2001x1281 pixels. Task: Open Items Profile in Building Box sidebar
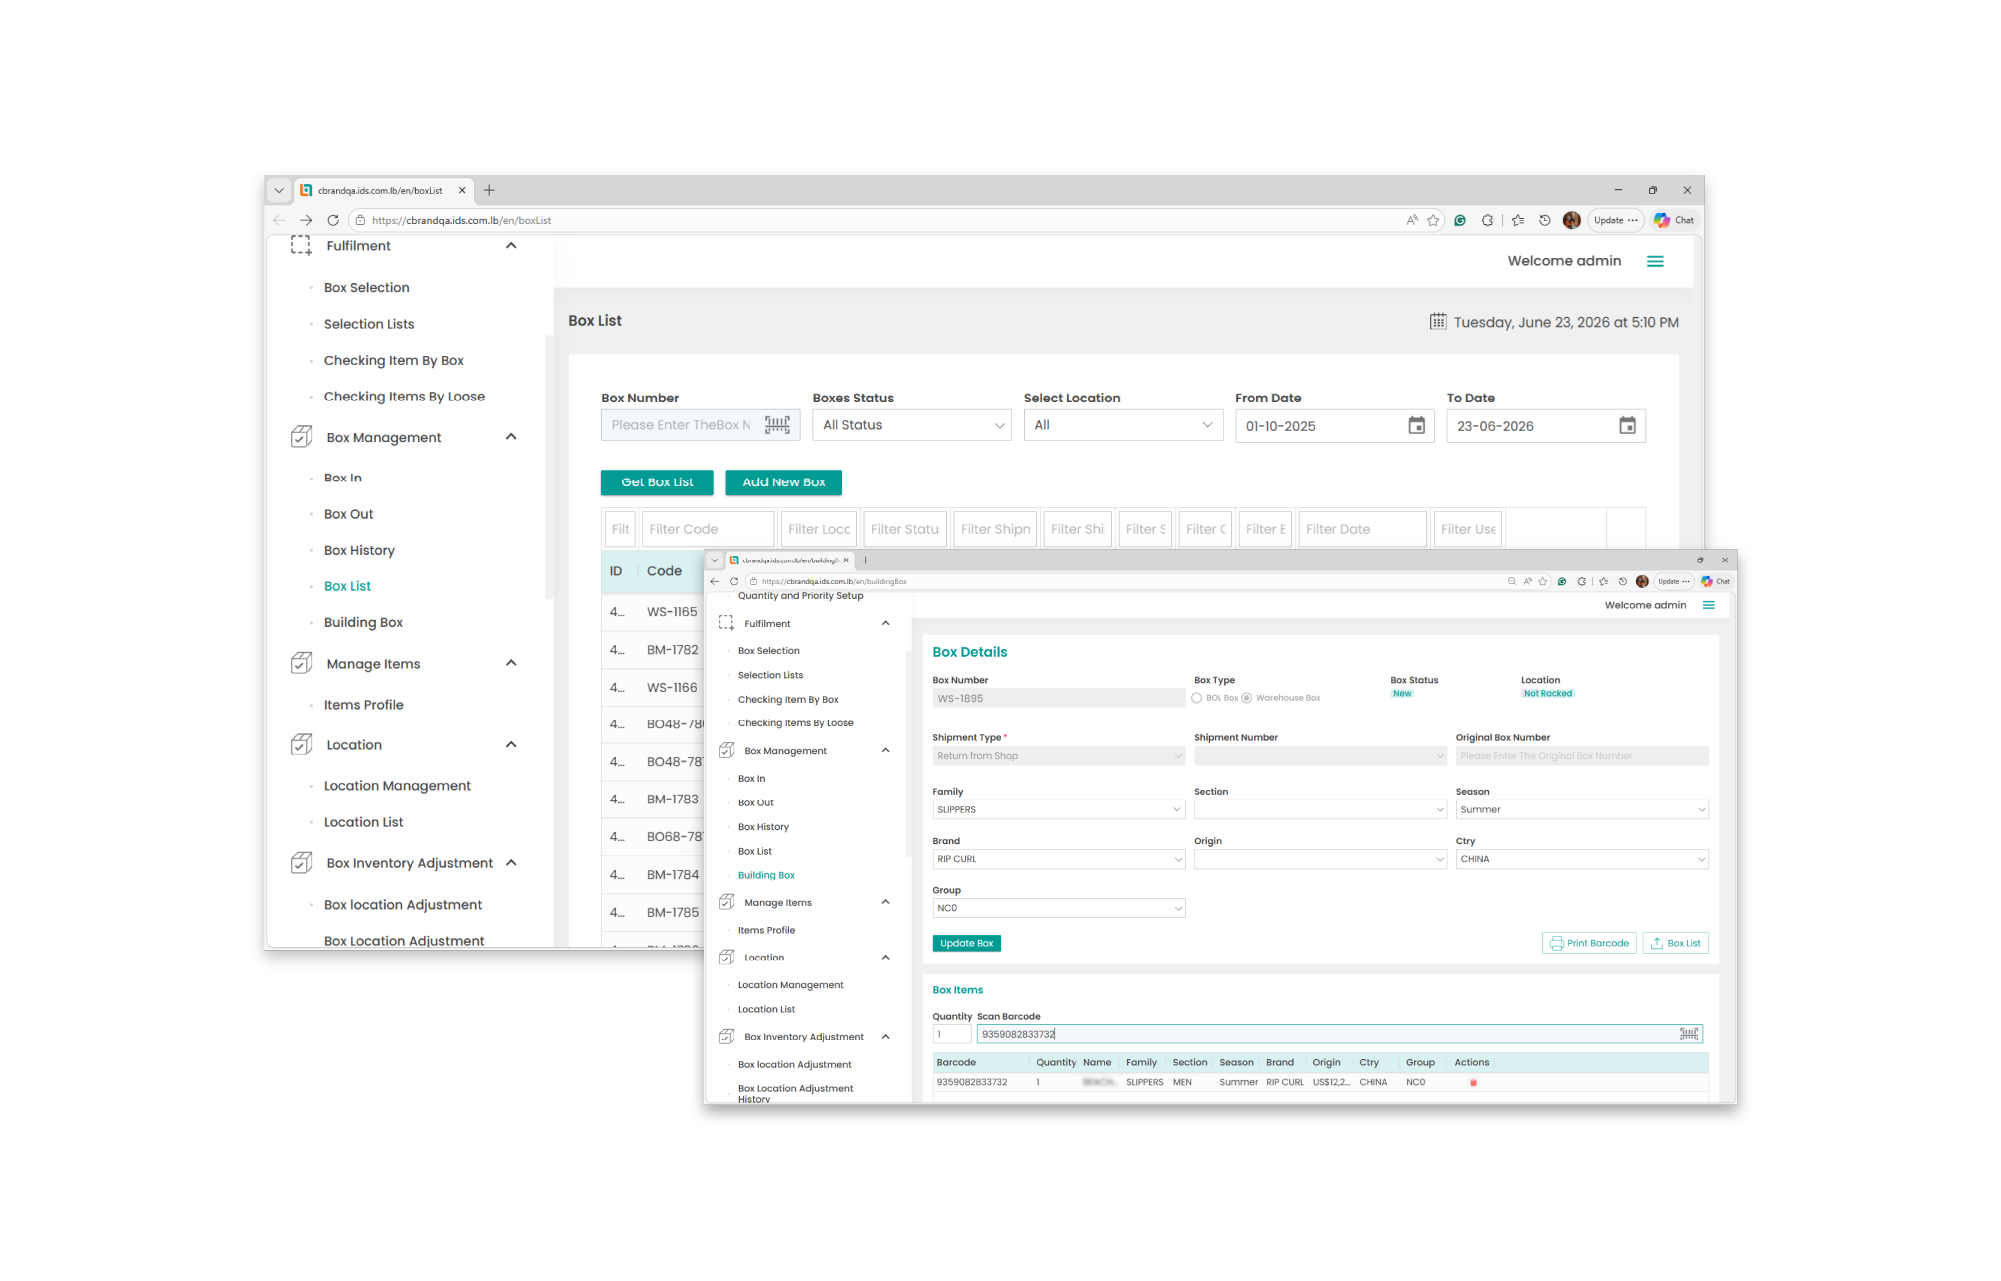[766, 930]
